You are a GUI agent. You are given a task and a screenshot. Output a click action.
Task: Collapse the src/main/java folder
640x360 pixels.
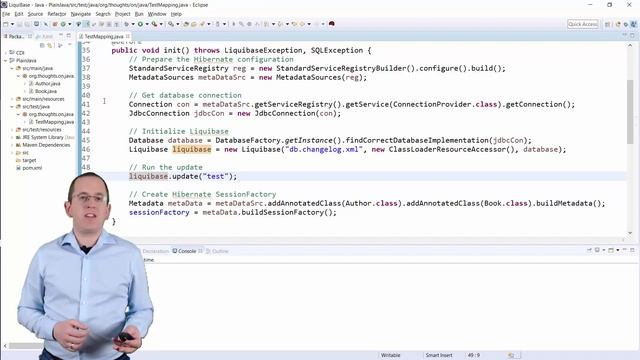12,68
